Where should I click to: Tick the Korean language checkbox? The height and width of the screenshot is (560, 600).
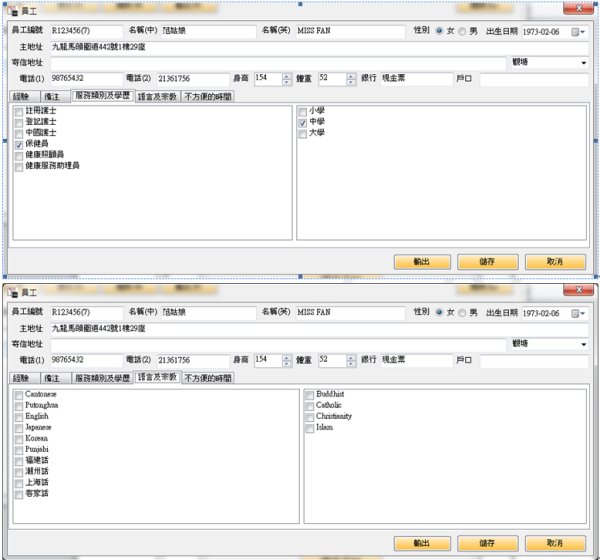[19, 439]
